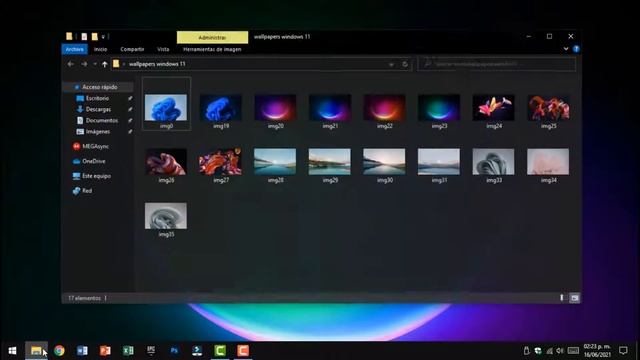Screen dimensions: 640x360
Task: Click the New folder quick access icon
Action: click(95, 37)
